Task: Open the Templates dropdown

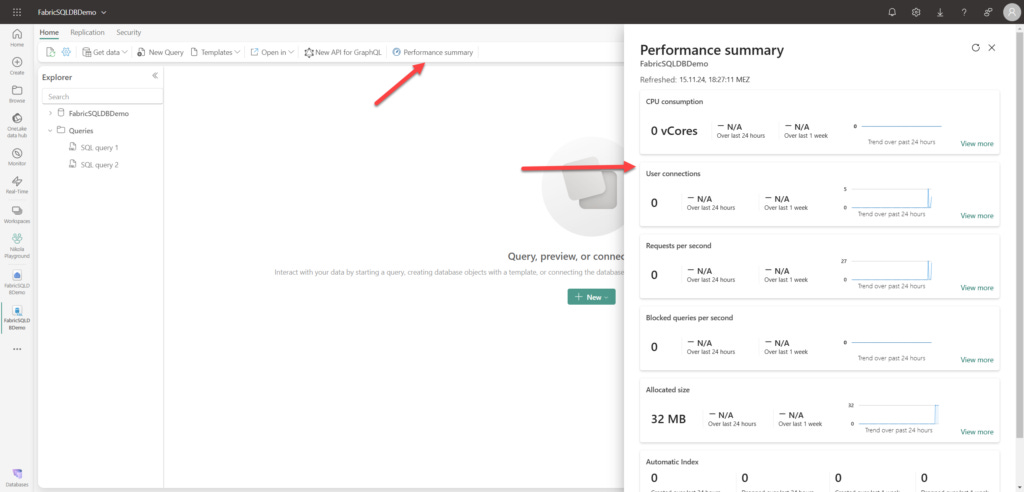Action: 216,52
